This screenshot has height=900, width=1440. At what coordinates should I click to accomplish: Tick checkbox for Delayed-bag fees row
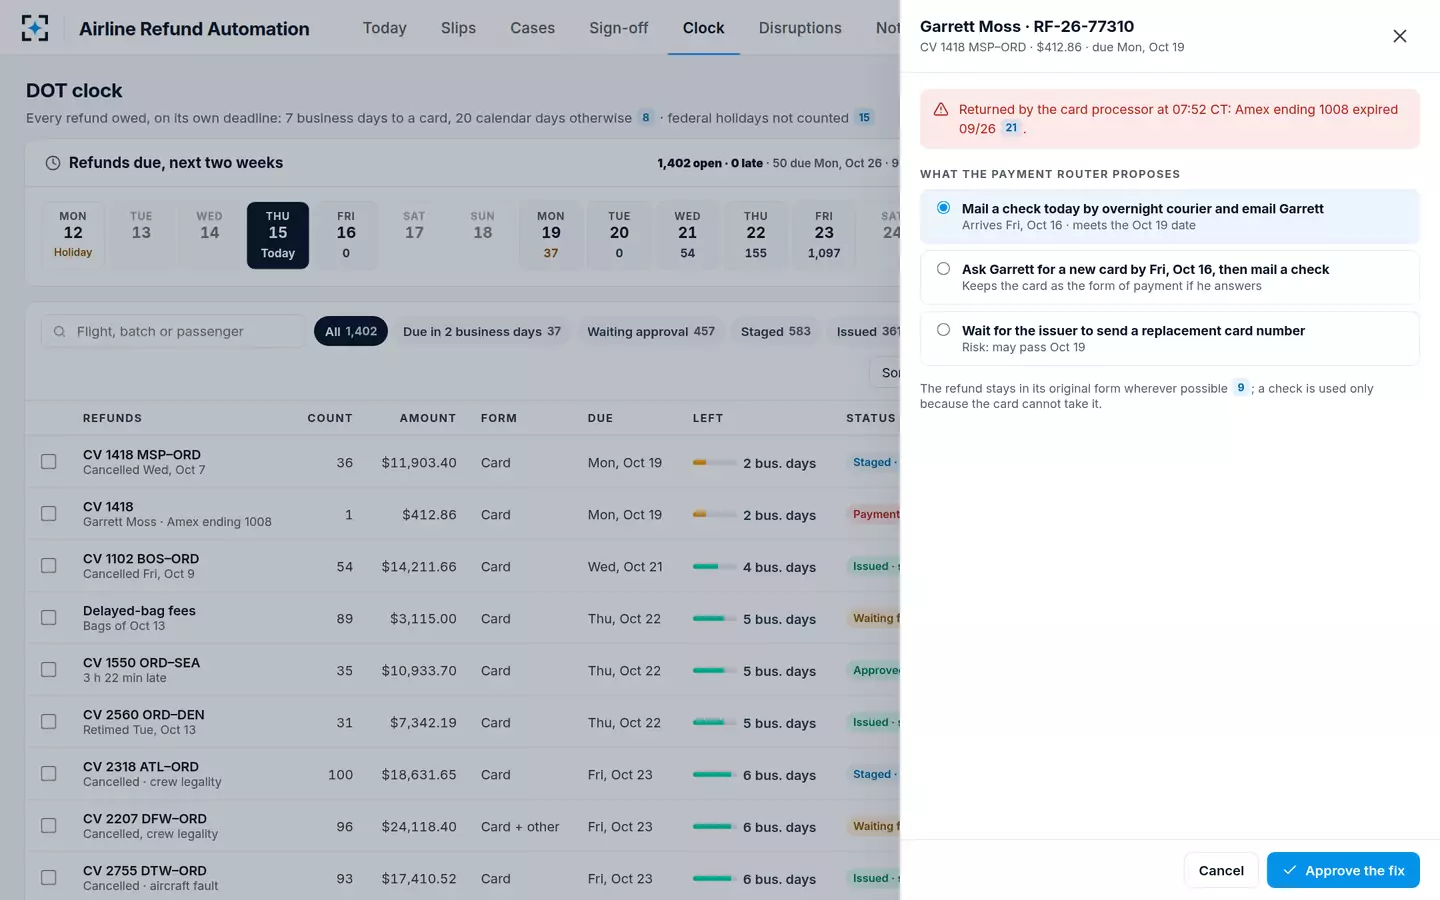pos(48,617)
